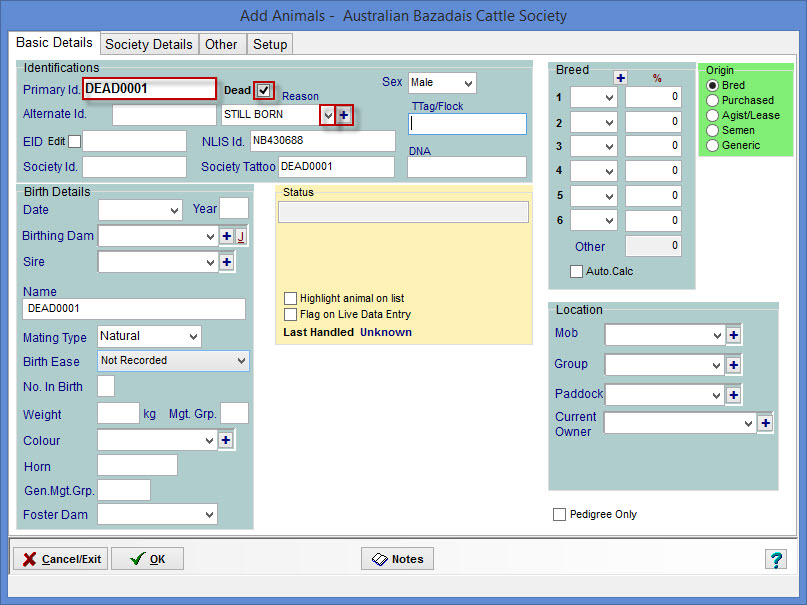Viewport: 807px width, 605px height.
Task: Select the Generic origin option
Action: [x=712, y=146]
